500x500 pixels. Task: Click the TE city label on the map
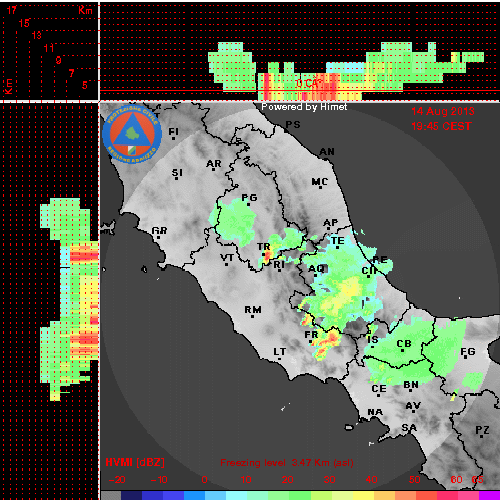coord(337,240)
